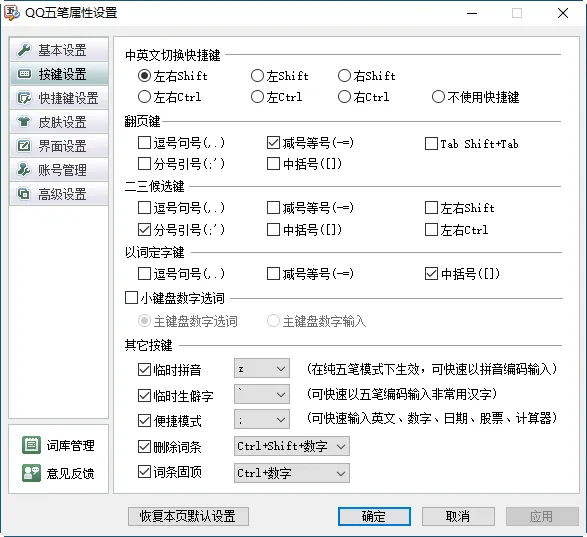Switch to 高级设置 tab
The image size is (587, 537).
coord(59,194)
